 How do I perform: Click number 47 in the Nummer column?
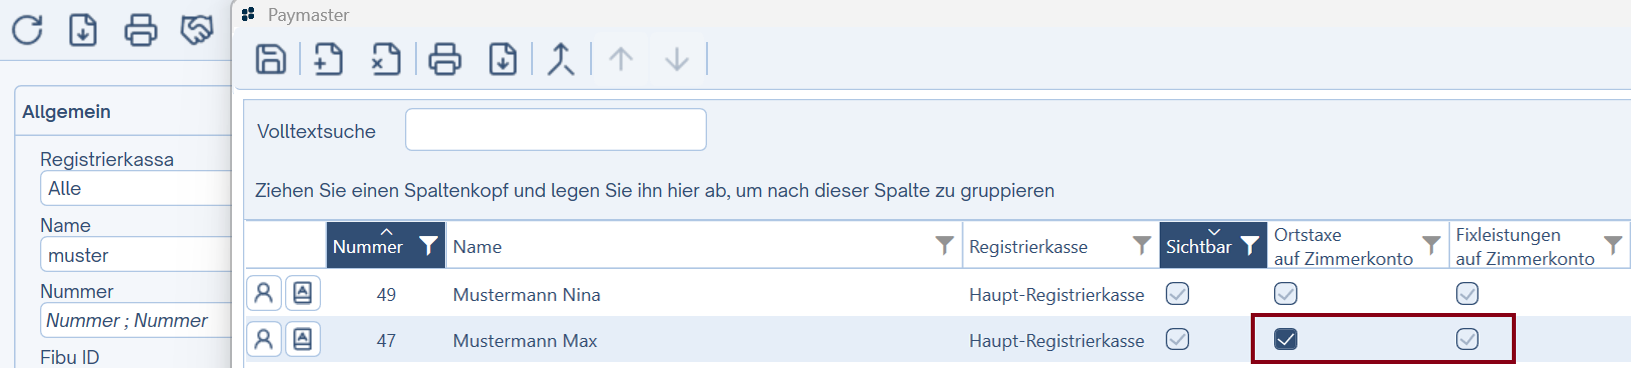tap(386, 340)
